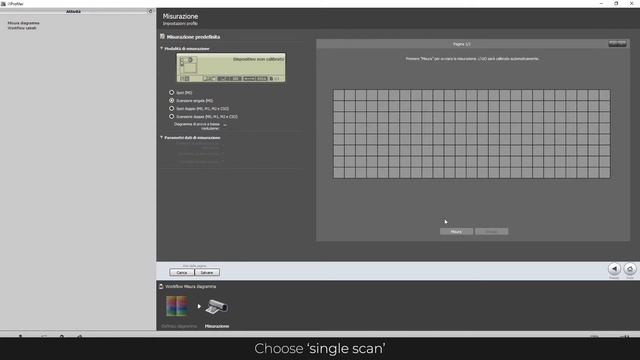Click the greyed button next to Misura

pyautogui.click(x=491, y=231)
